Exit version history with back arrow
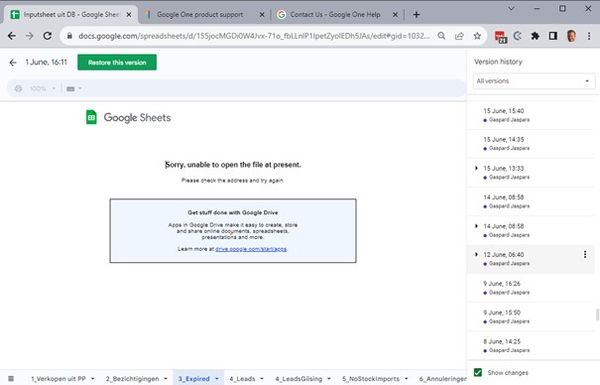Image resolution: width=600 pixels, height=385 pixels. pos(13,62)
